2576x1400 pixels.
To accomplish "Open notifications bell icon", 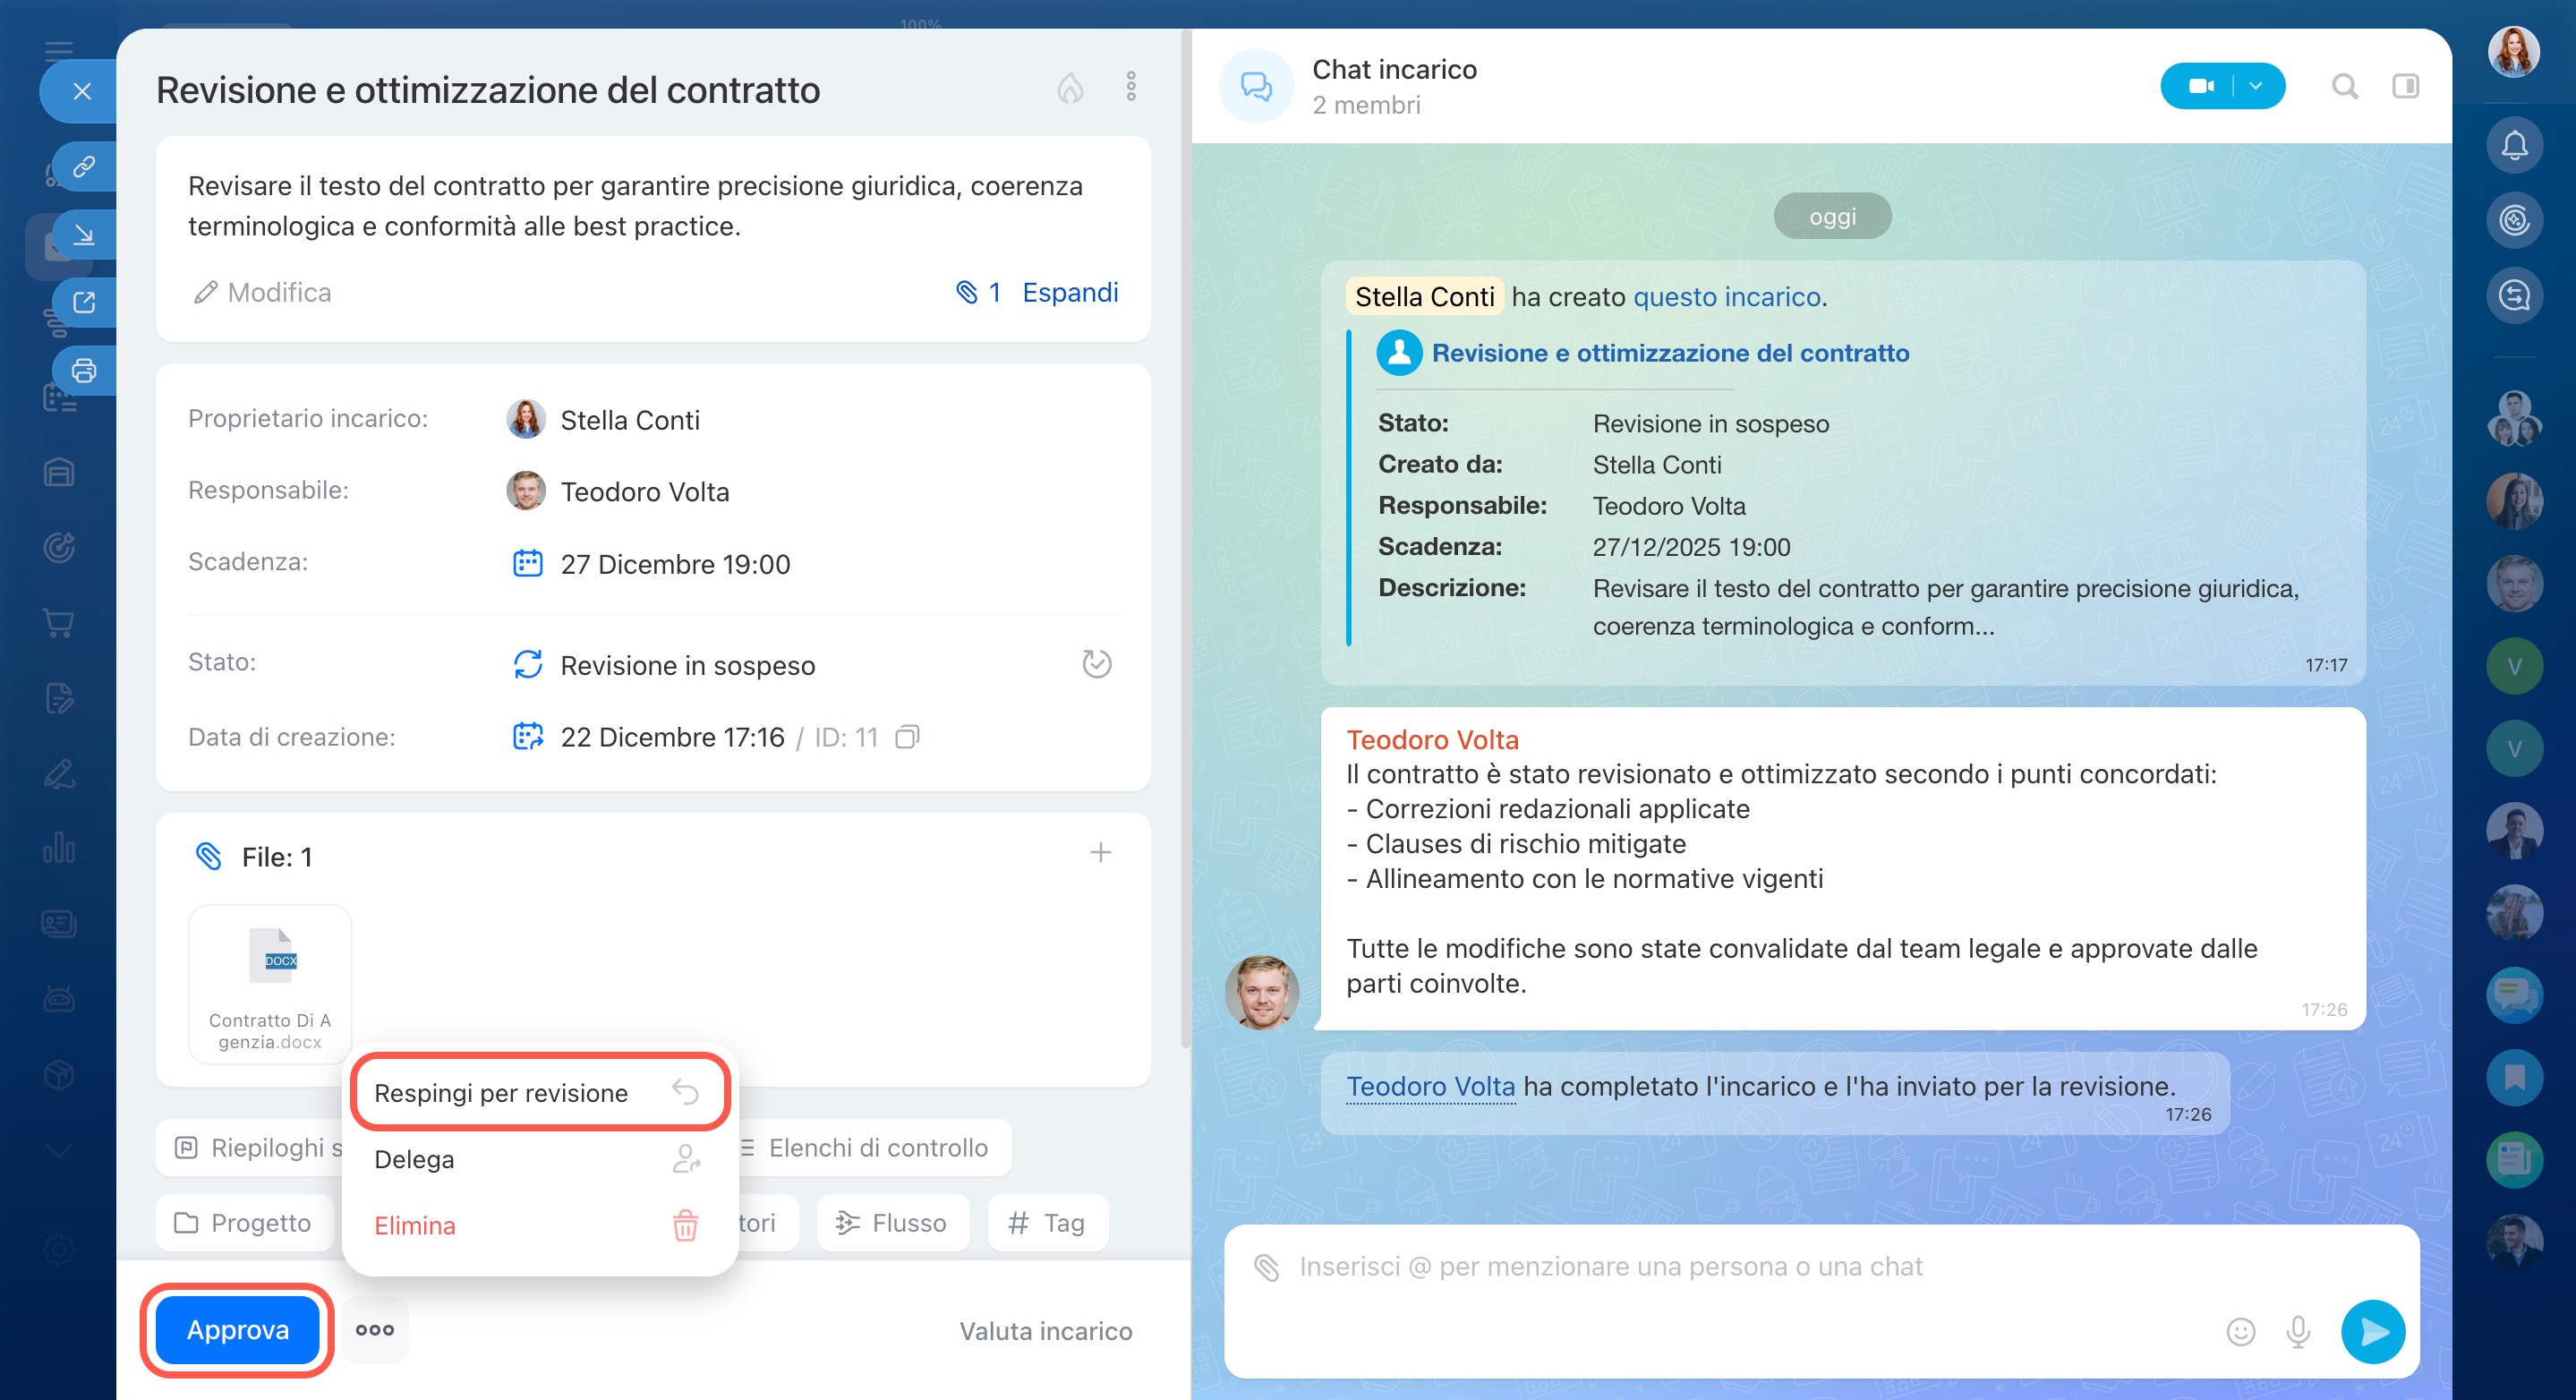I will pos(2514,146).
